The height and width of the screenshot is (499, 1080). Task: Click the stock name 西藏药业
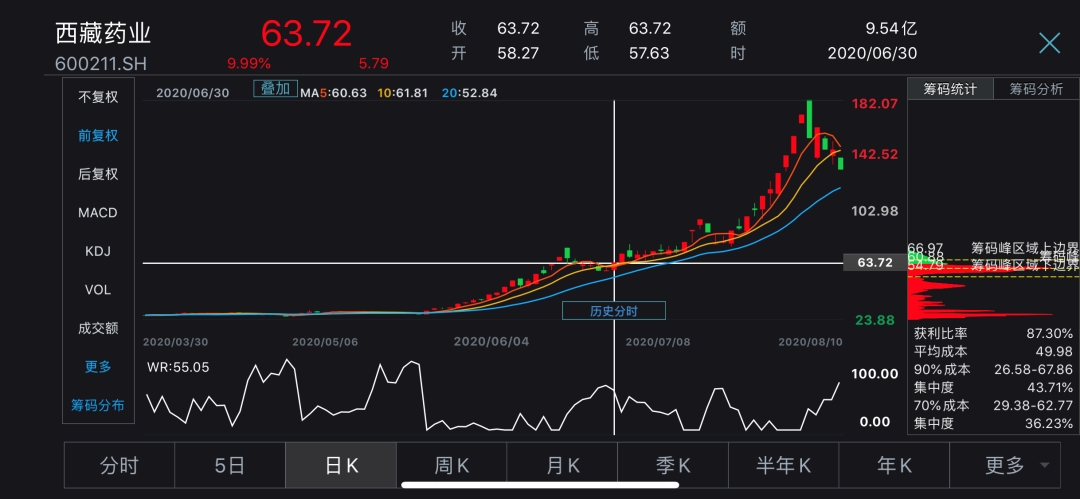coord(103,34)
